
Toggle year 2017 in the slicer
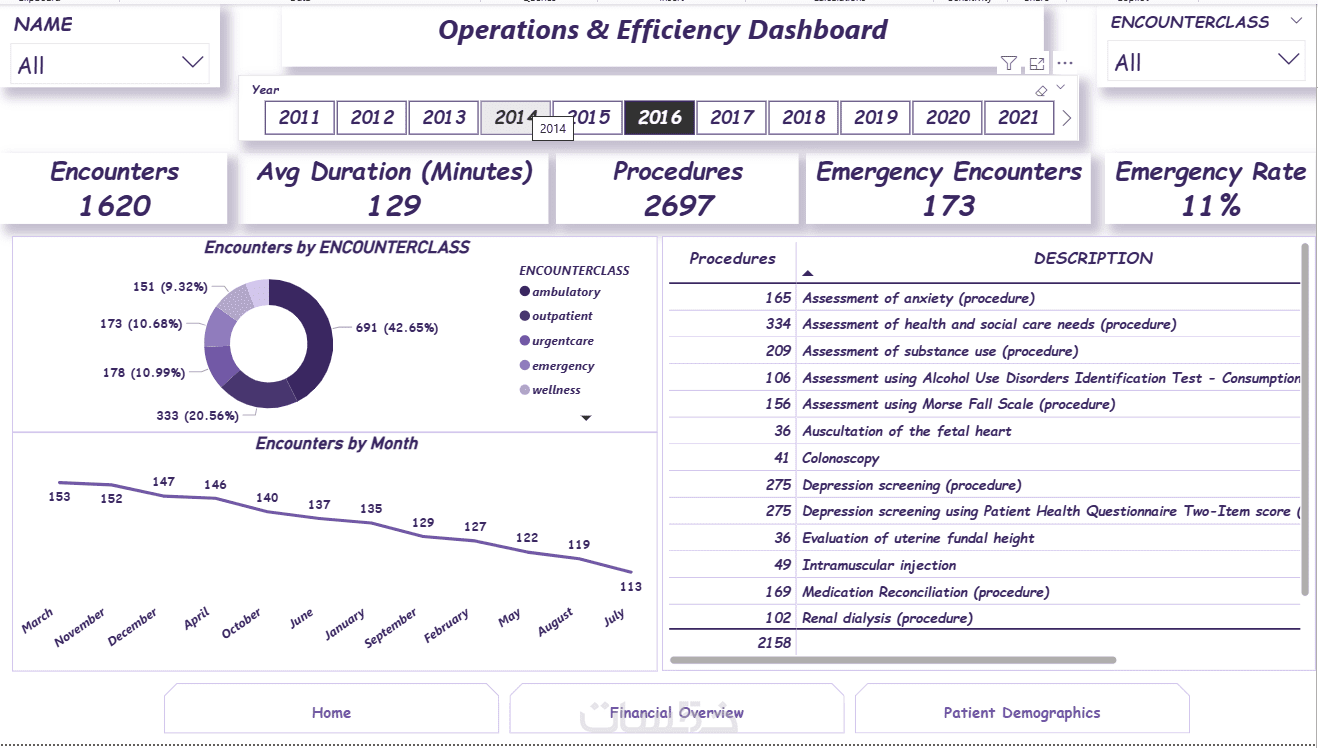tap(732, 118)
